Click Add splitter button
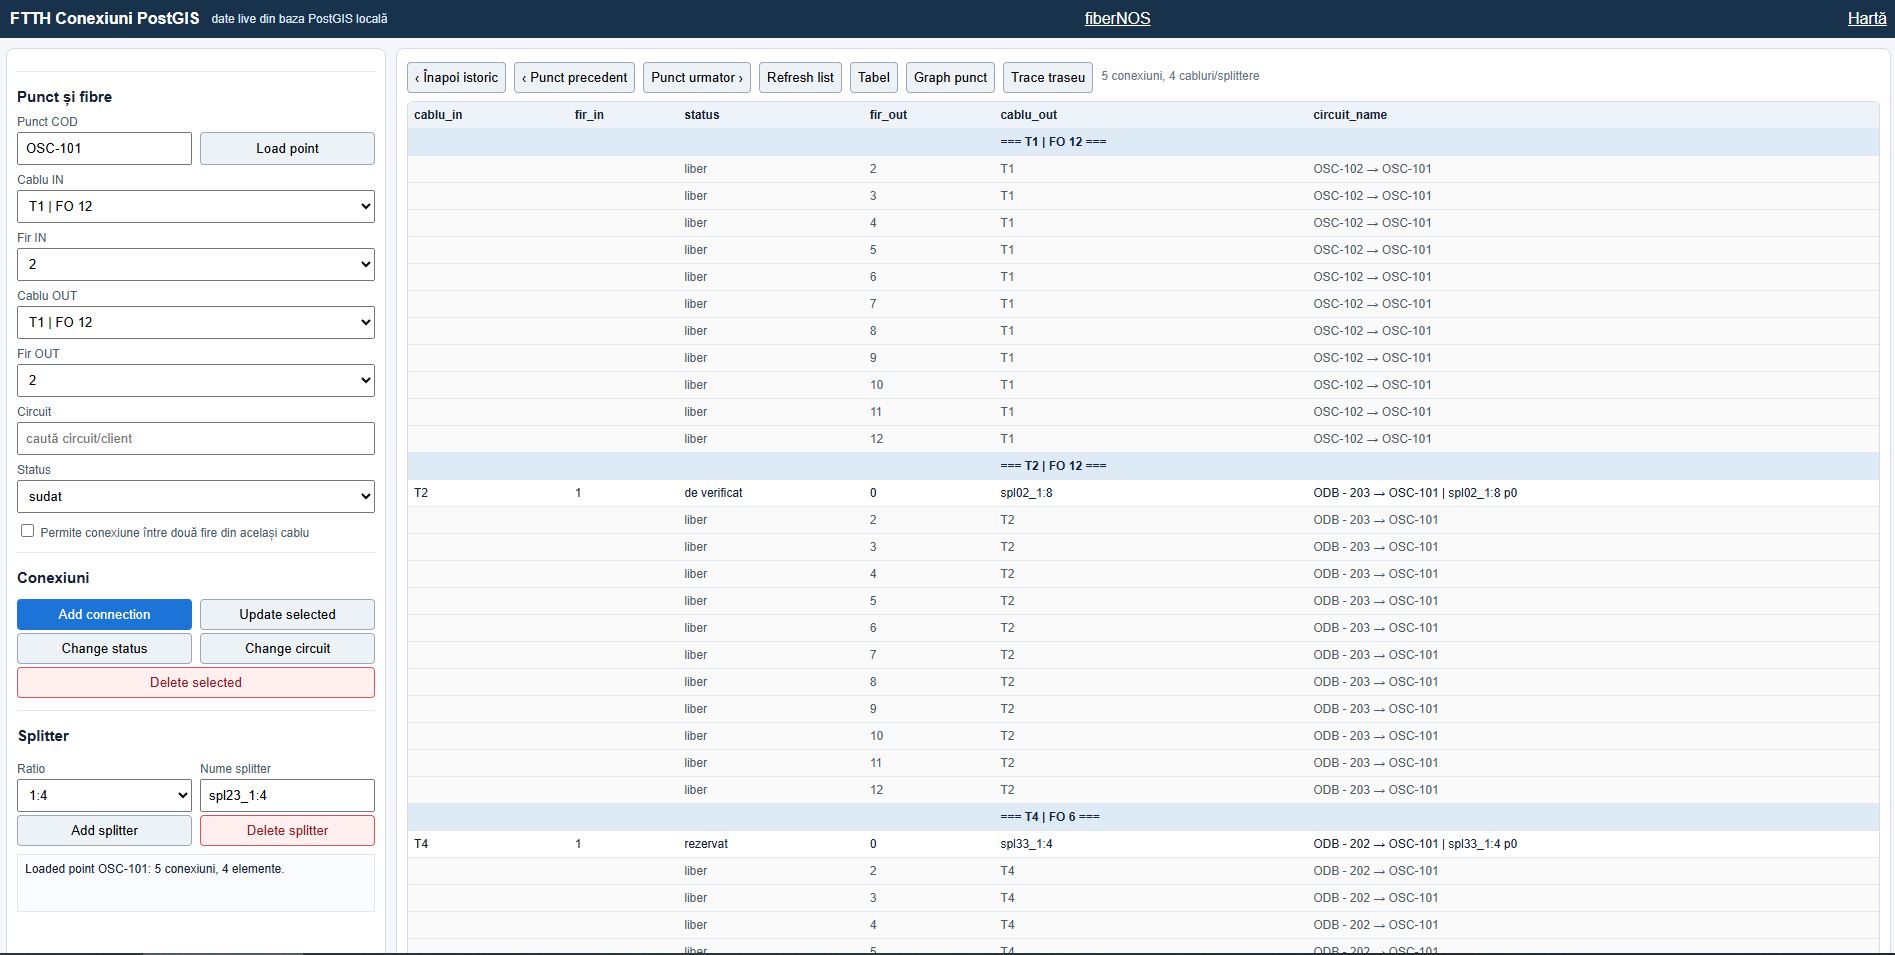This screenshot has height=955, width=1895. tap(104, 830)
